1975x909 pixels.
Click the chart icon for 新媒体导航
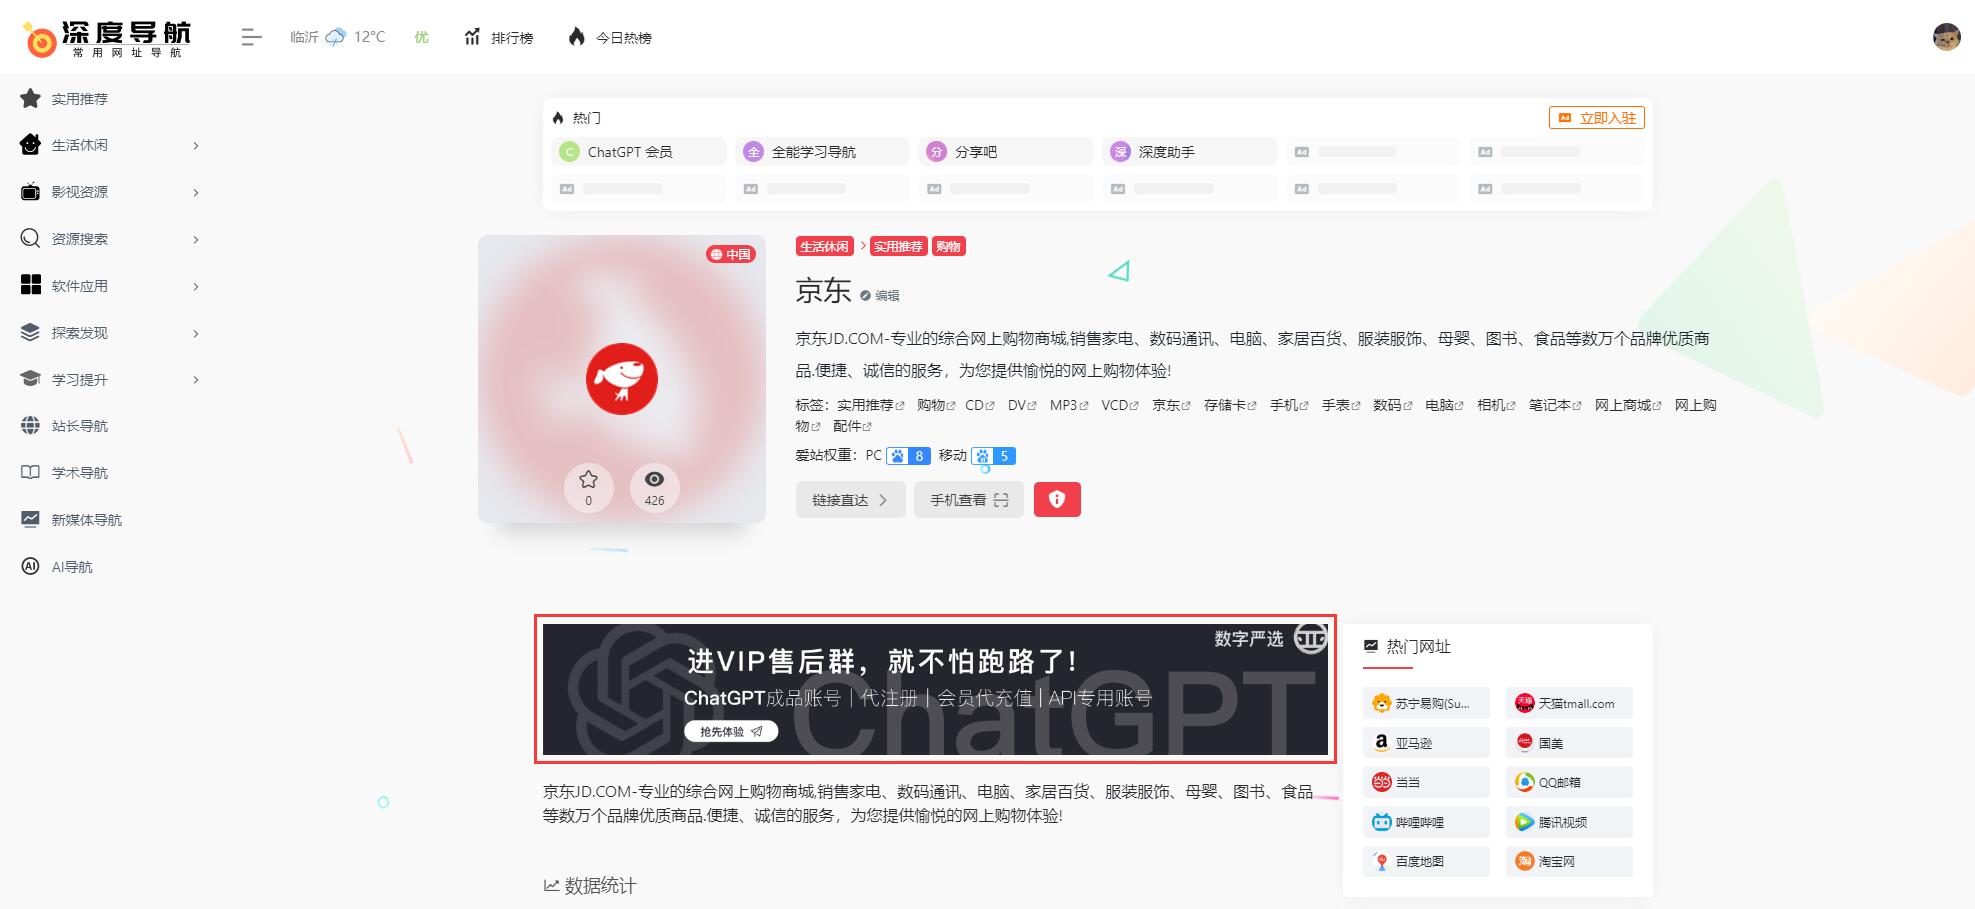tap(30, 519)
